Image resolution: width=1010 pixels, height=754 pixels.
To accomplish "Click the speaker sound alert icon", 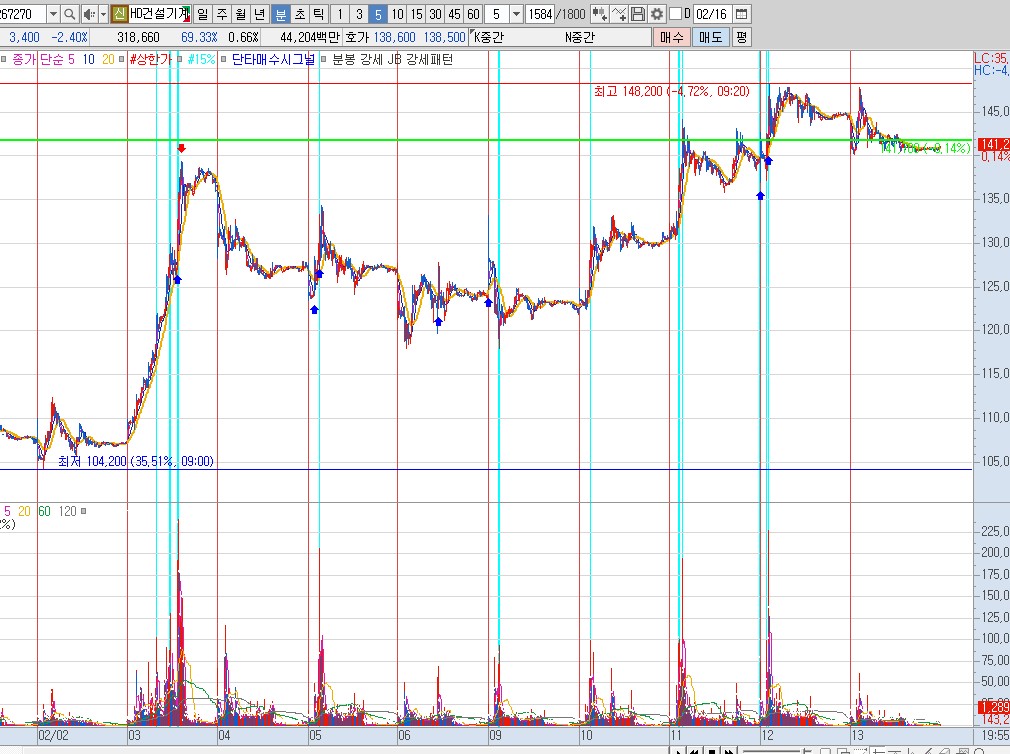I will pos(89,14).
